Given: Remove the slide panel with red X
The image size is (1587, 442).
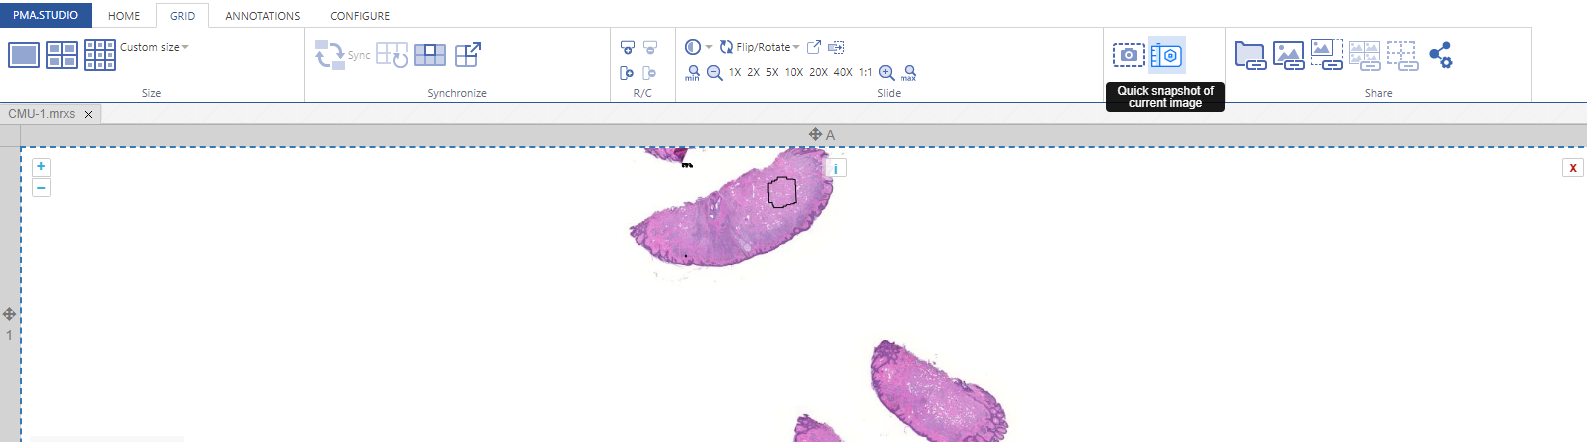Looking at the screenshot, I should tap(1572, 168).
